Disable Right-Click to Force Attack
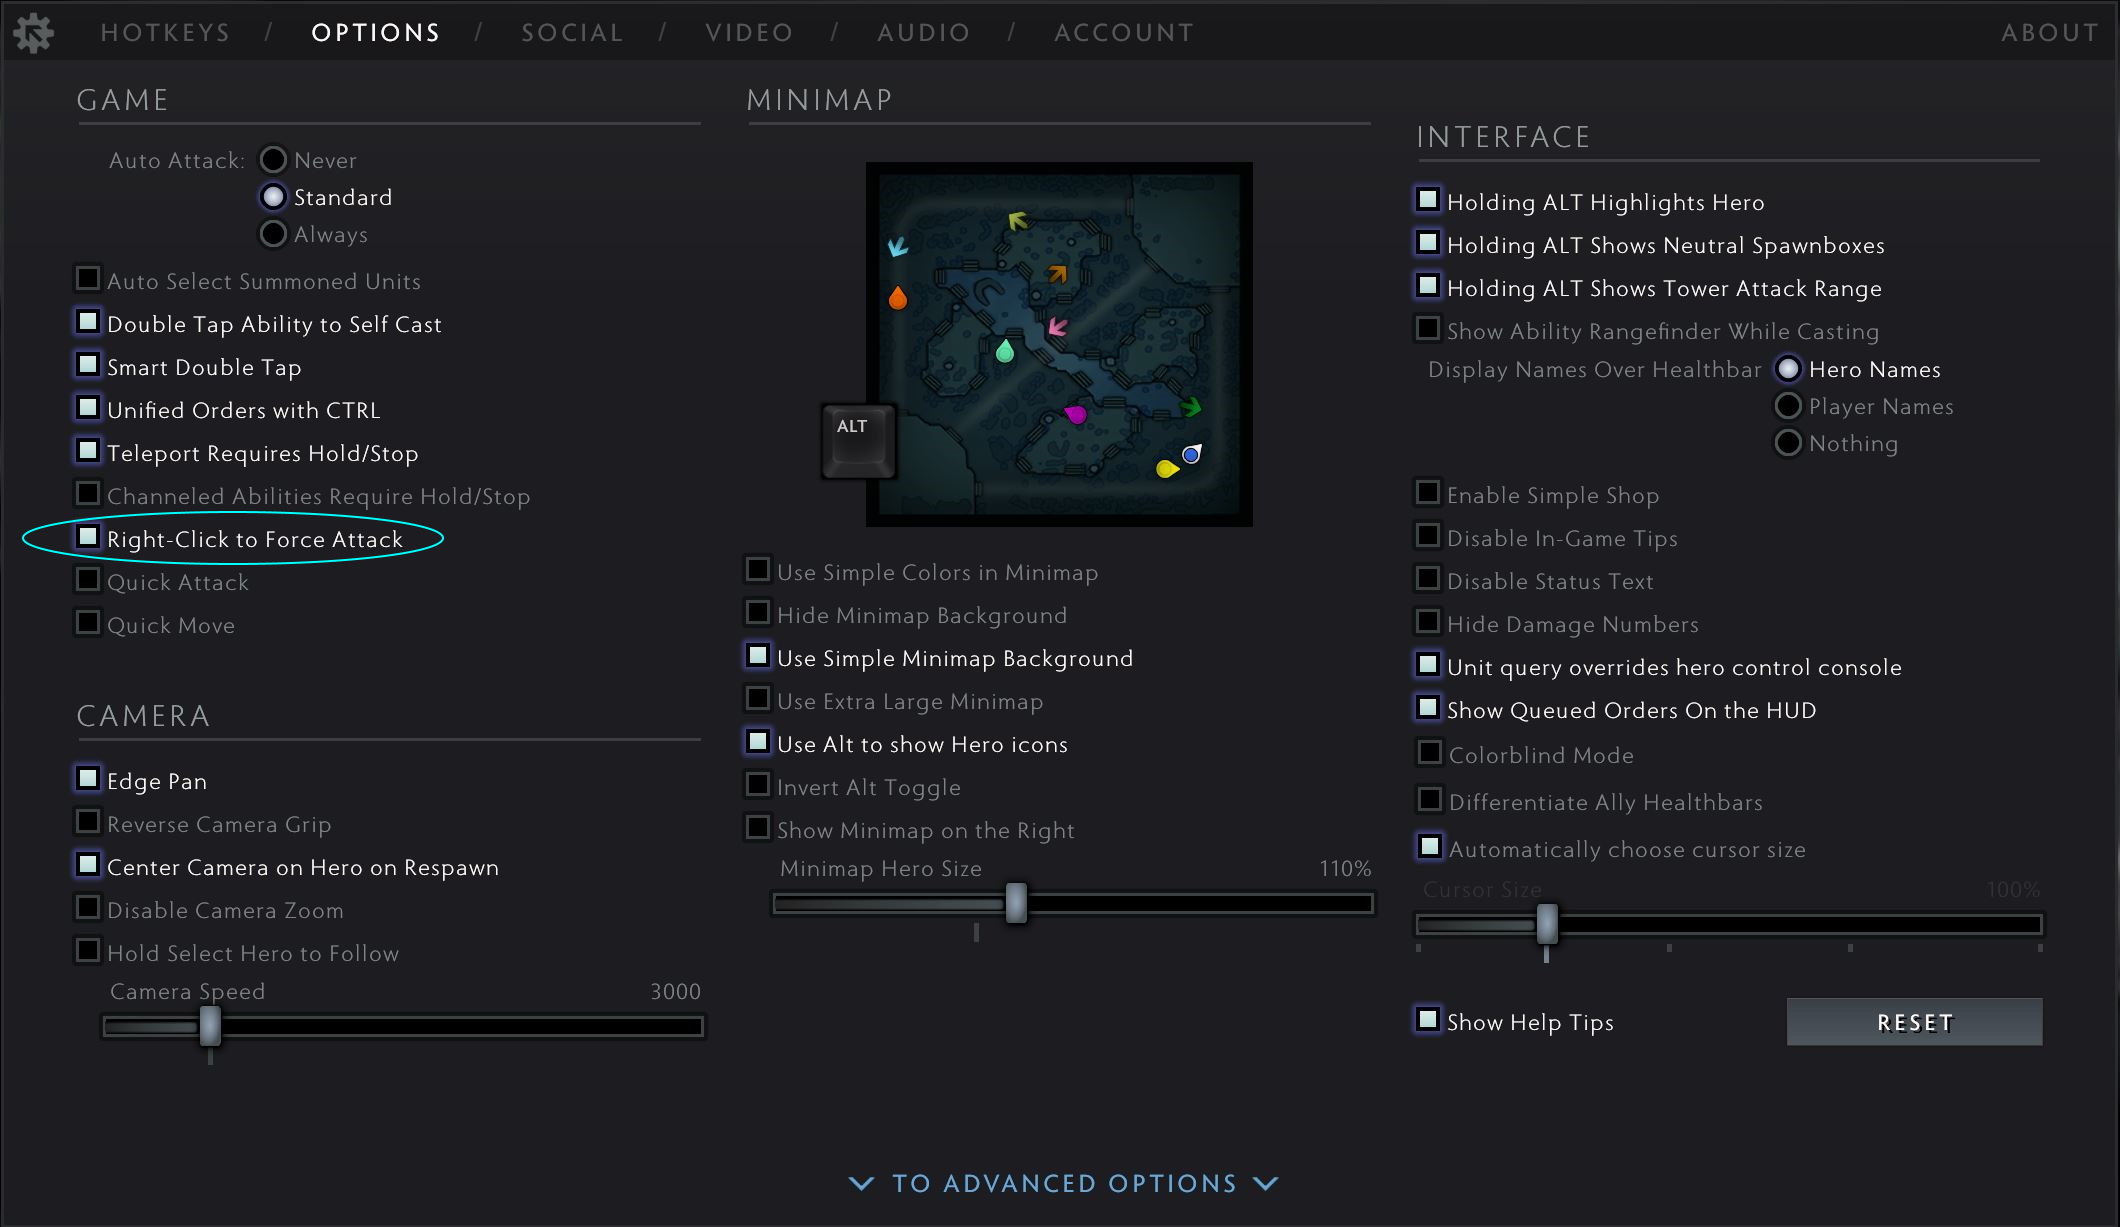Image resolution: width=2120 pixels, height=1227 pixels. tap(88, 537)
